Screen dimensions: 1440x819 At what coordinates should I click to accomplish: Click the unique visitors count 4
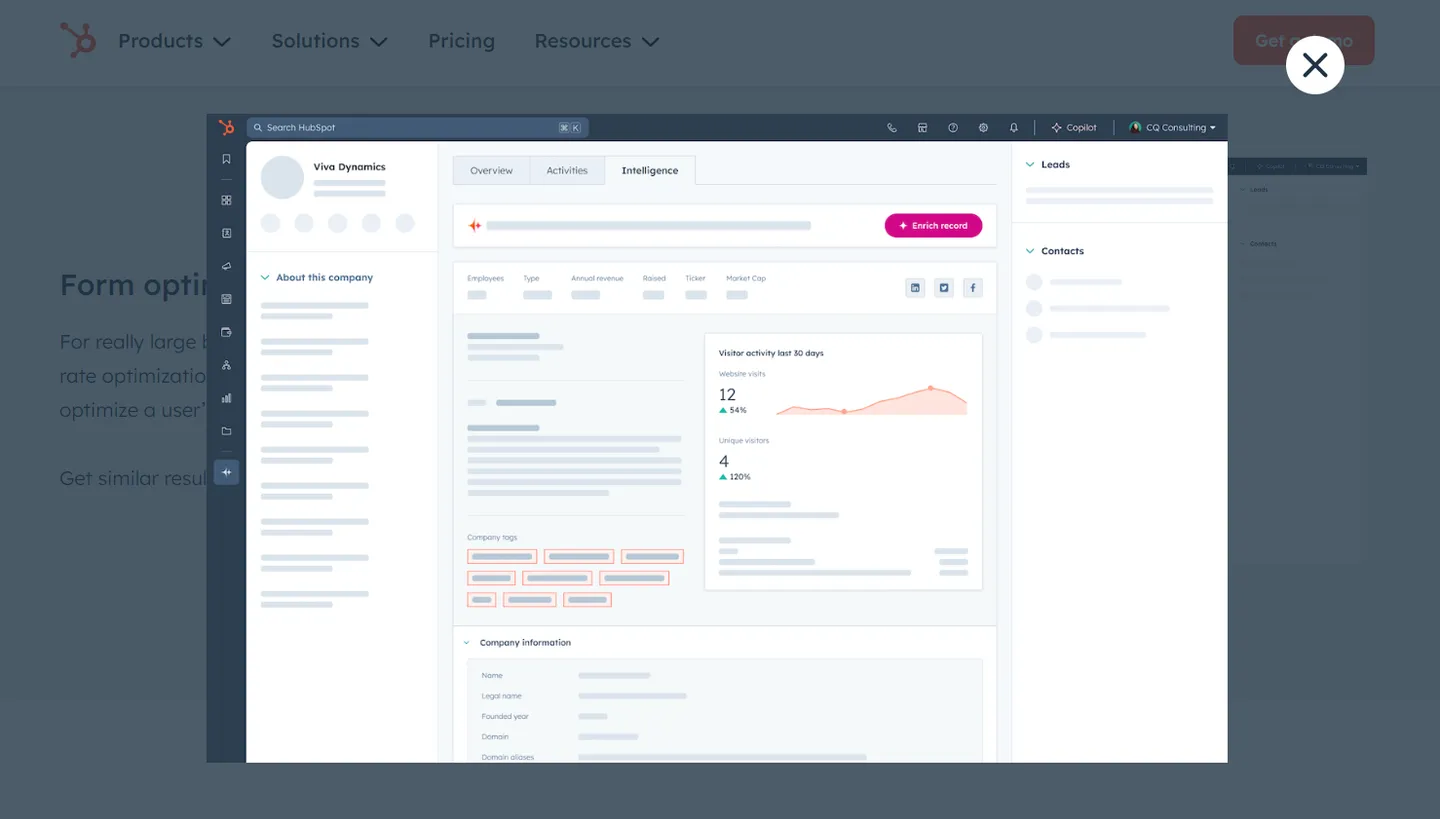[724, 461]
